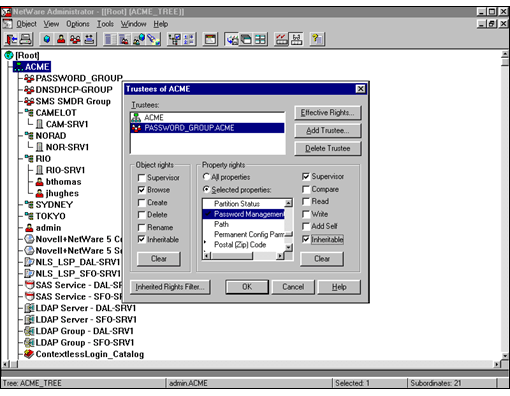Screen dimensions: 510x396
Task: Toggle the object rights Inheritable checkbox
Action: pos(141,240)
